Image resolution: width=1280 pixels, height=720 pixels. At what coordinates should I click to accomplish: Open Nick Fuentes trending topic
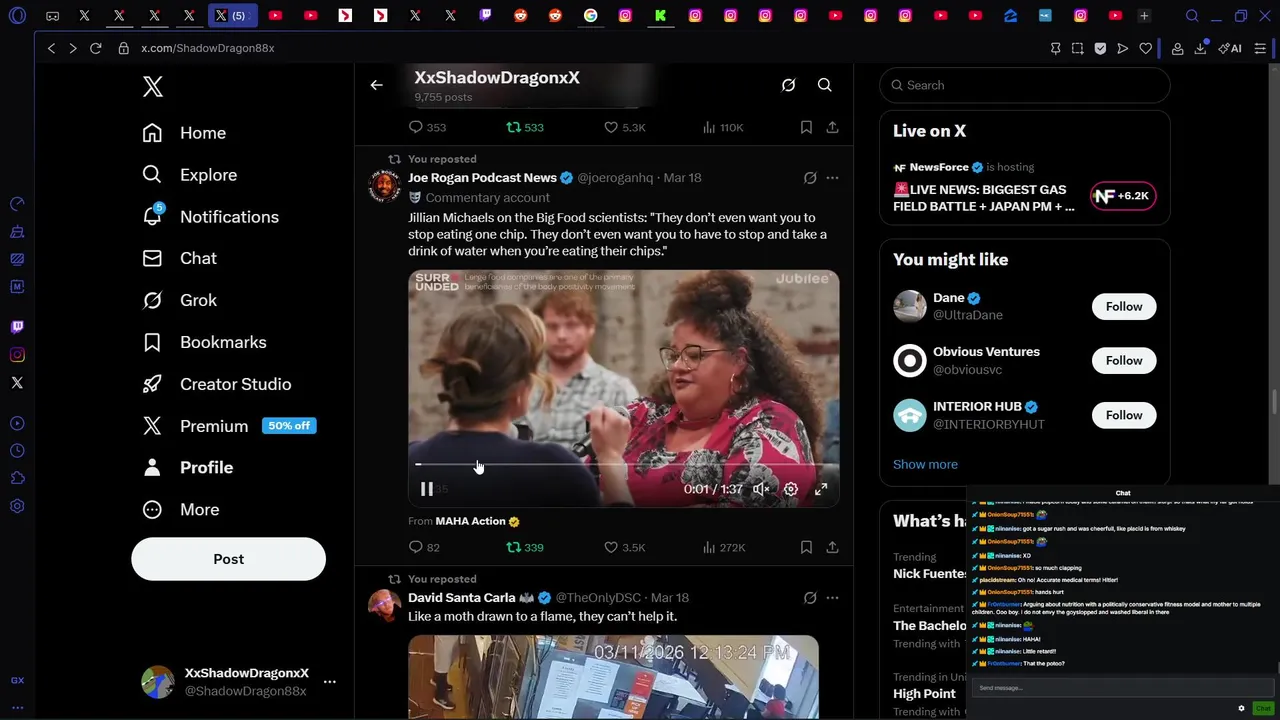coord(929,573)
